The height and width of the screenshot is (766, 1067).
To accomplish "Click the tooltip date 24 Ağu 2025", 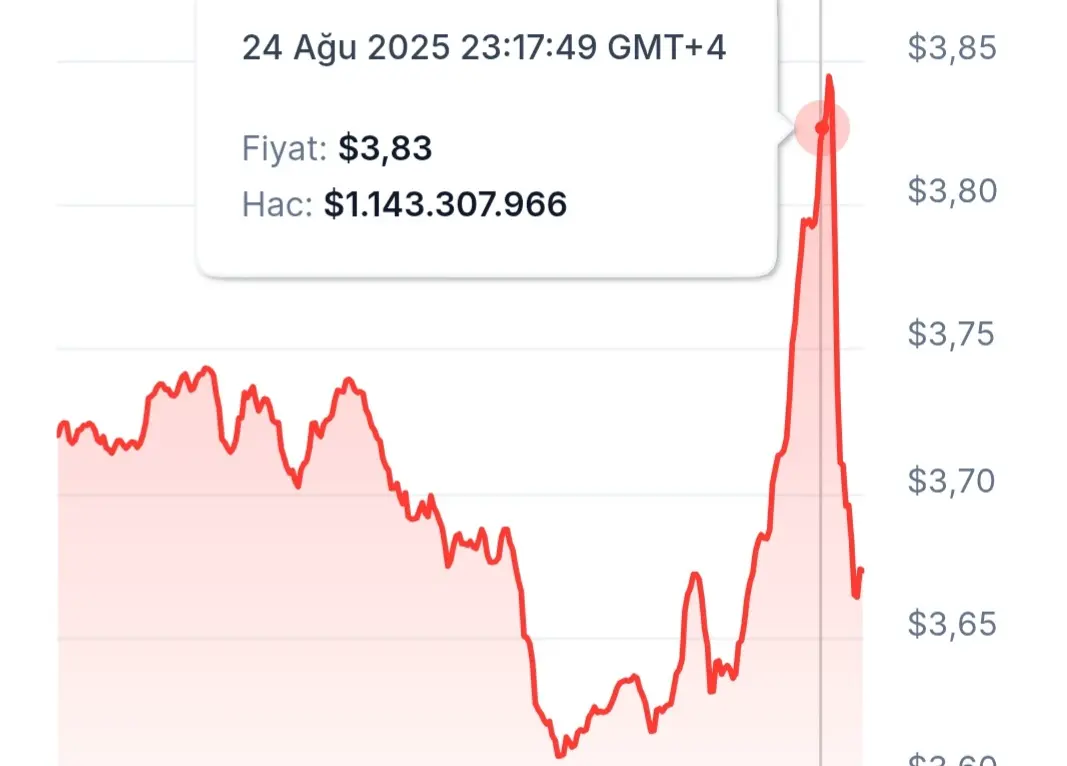I will (x=346, y=48).
